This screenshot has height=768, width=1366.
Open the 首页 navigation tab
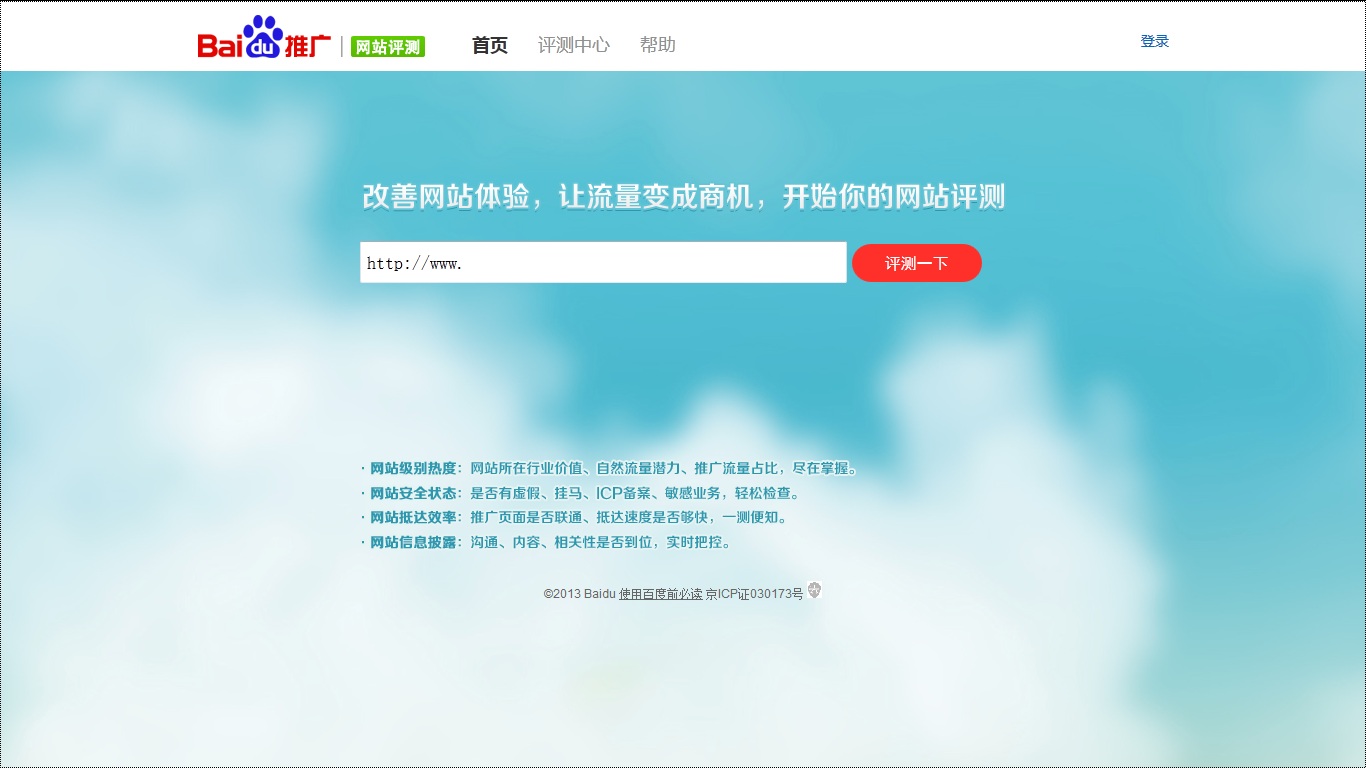coord(490,45)
